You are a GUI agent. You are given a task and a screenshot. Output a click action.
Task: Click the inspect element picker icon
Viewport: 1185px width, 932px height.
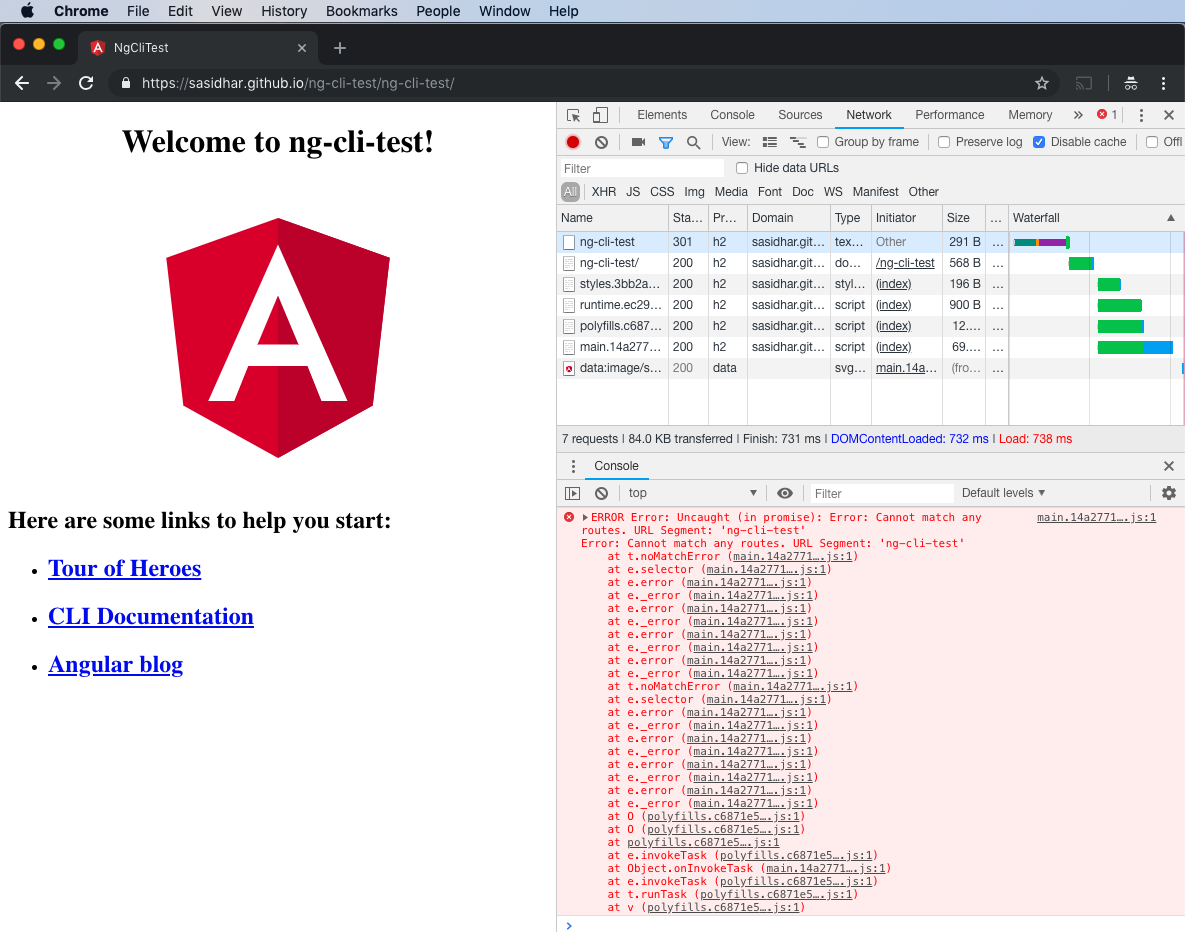[574, 115]
